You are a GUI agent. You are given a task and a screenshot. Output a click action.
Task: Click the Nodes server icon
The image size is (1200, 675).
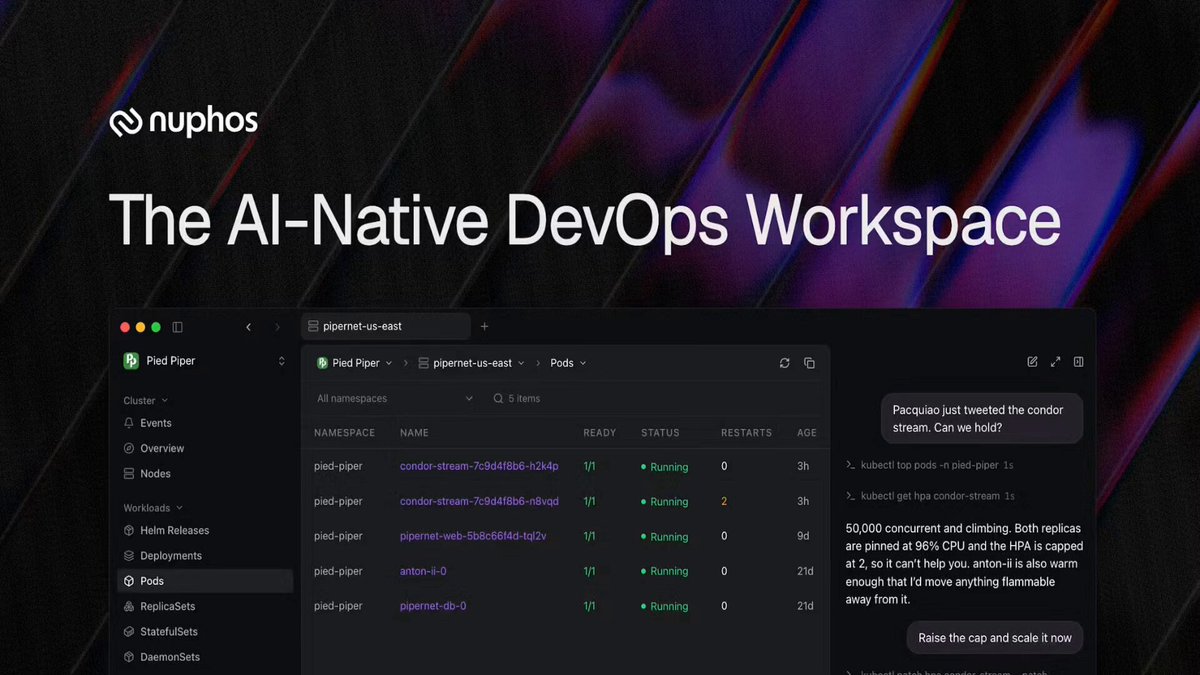point(129,473)
